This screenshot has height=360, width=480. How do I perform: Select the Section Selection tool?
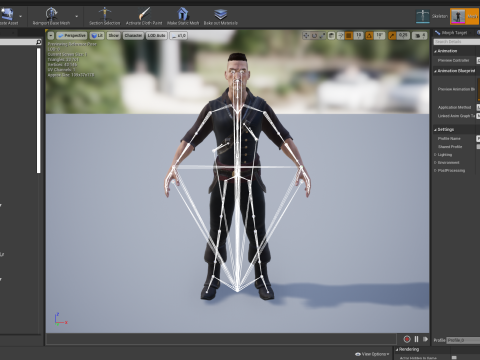104,16
